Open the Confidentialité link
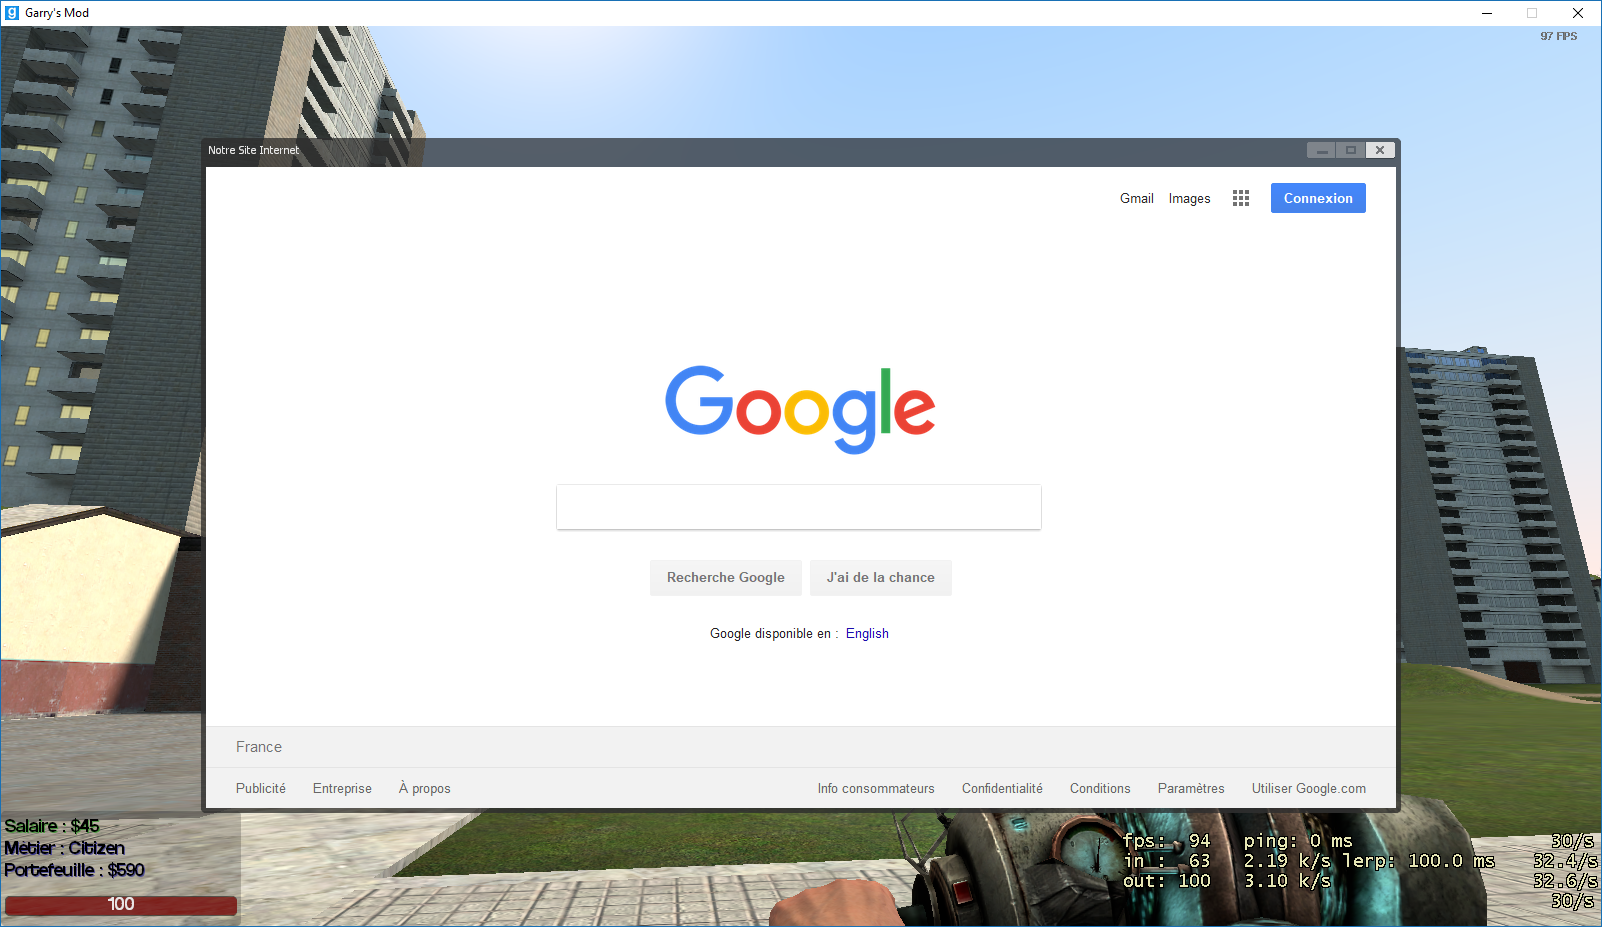 pos(1002,788)
